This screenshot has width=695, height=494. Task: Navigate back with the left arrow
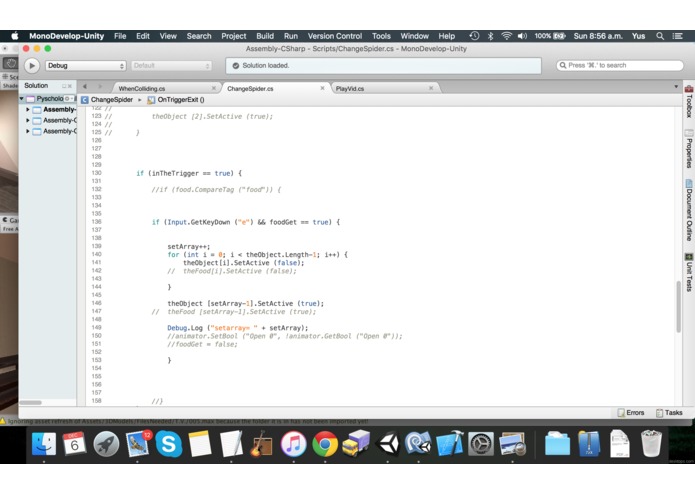85,86
